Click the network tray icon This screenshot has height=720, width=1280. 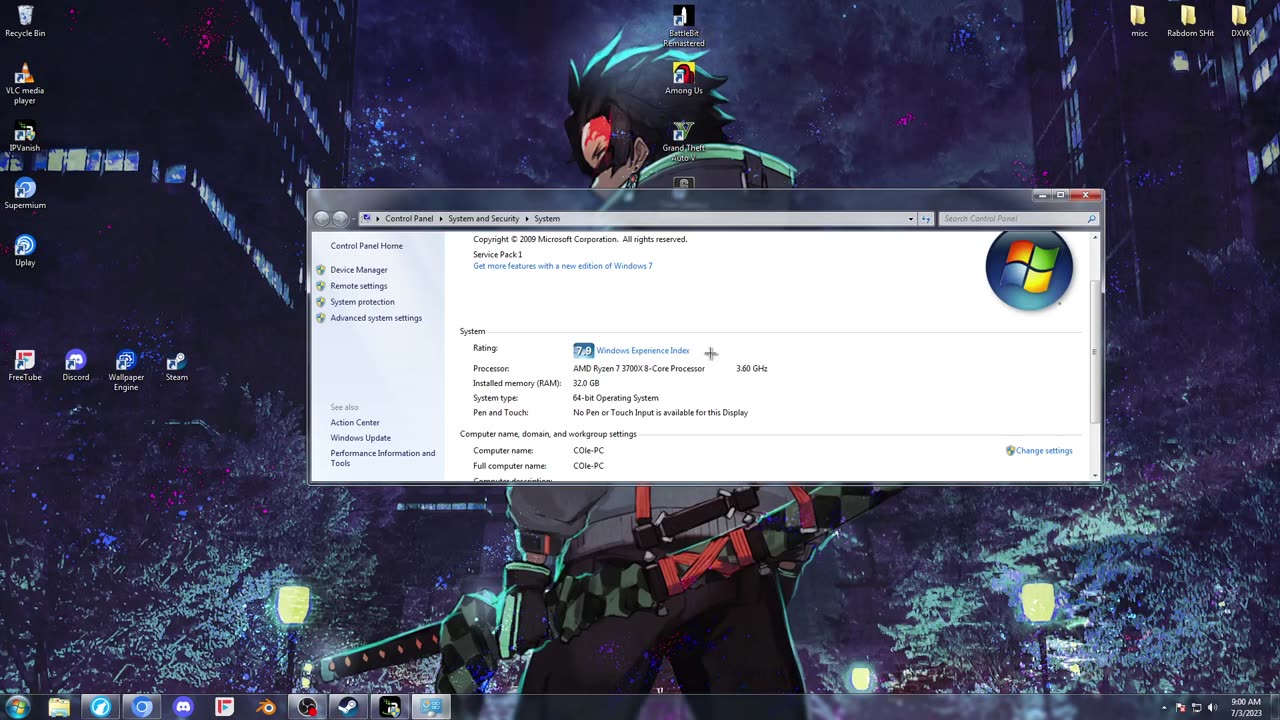[1196, 708]
